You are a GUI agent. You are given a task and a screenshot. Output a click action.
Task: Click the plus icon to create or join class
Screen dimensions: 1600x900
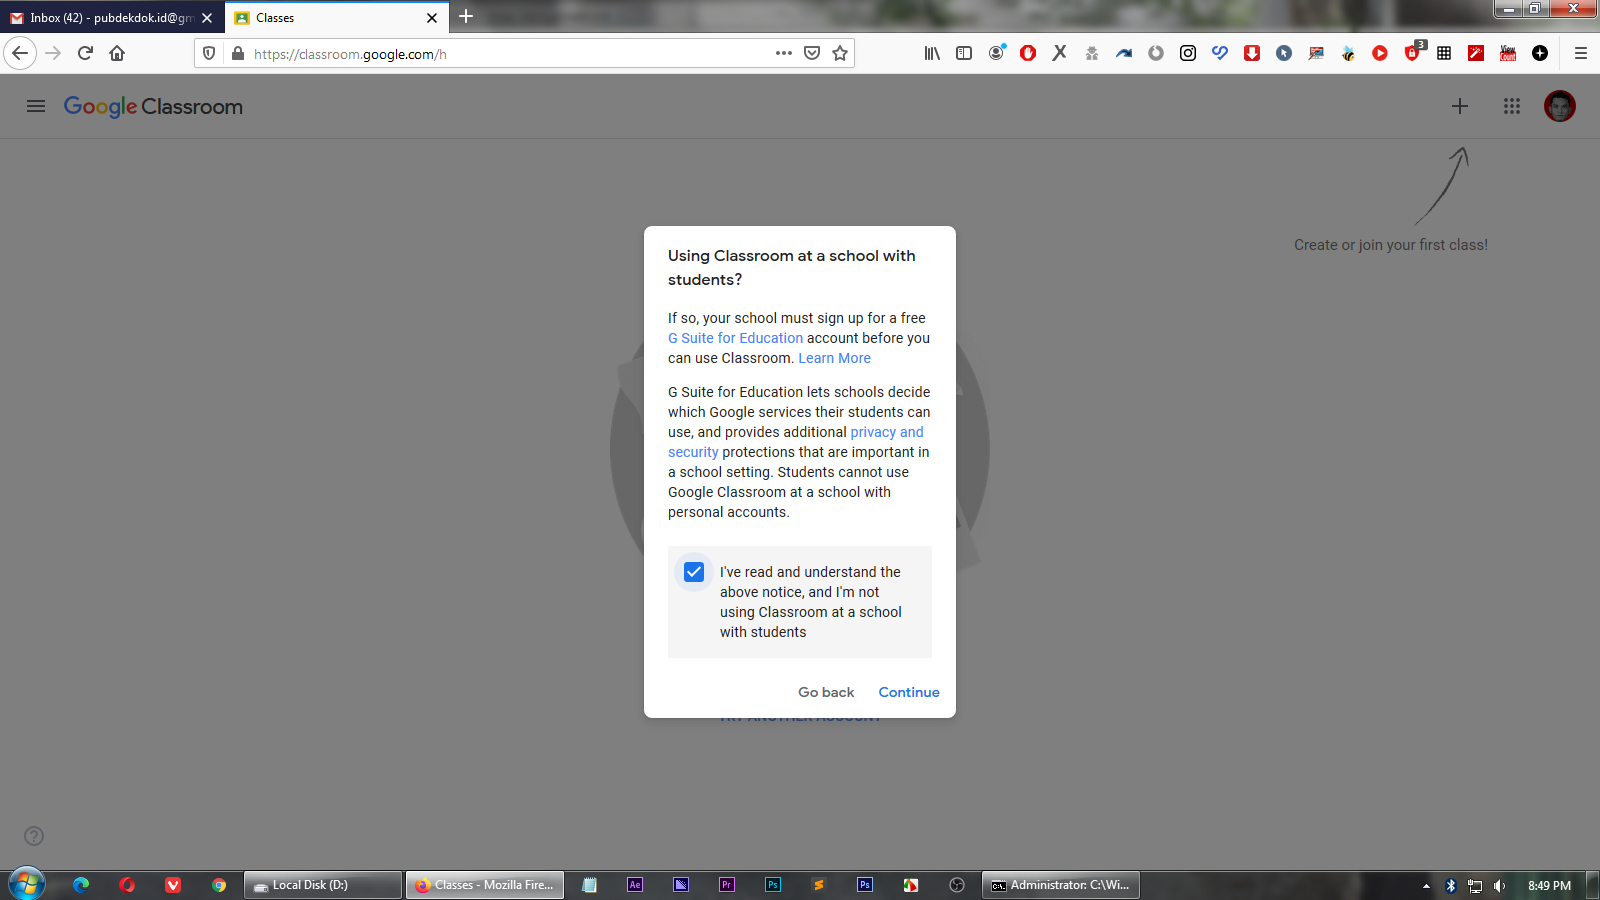1460,106
